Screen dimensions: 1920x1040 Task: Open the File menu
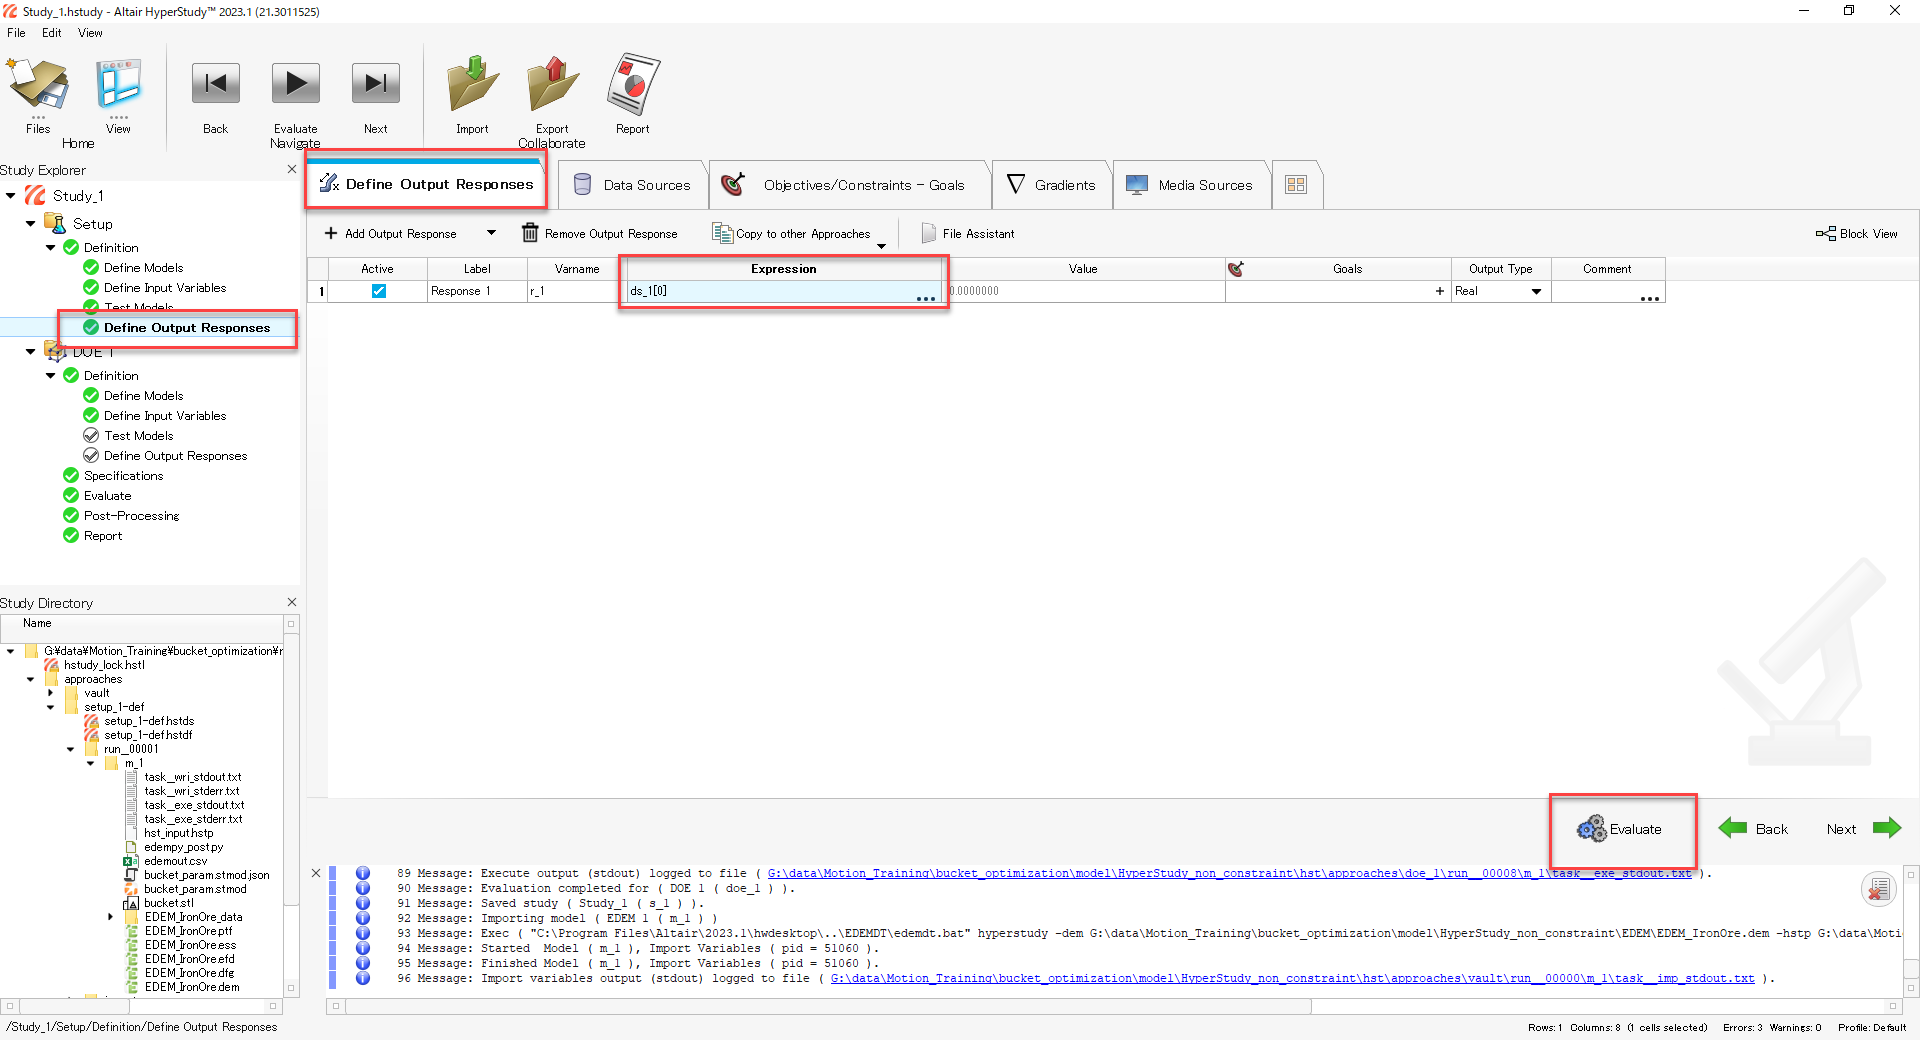[16, 33]
